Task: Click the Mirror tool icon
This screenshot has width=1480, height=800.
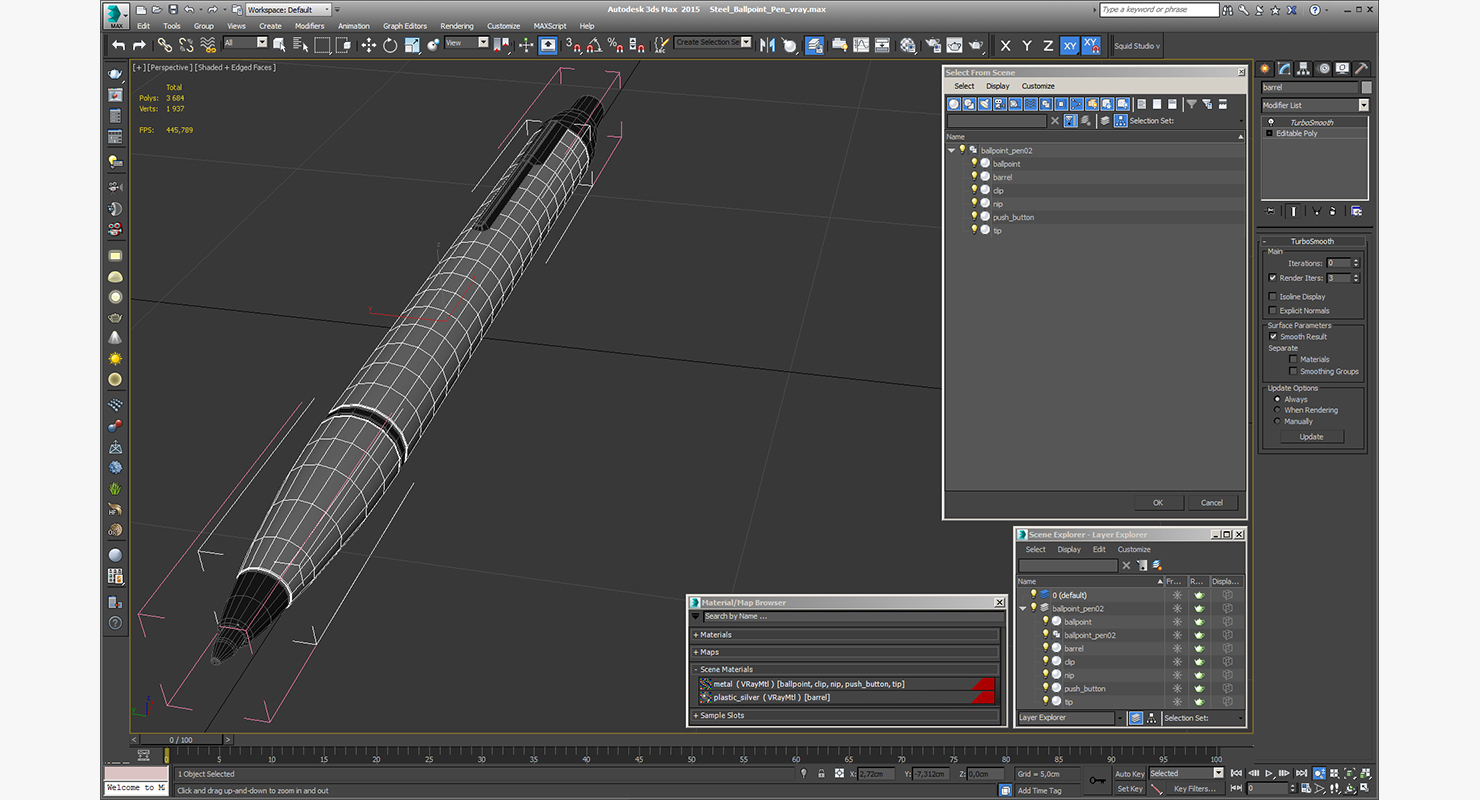Action: point(768,45)
